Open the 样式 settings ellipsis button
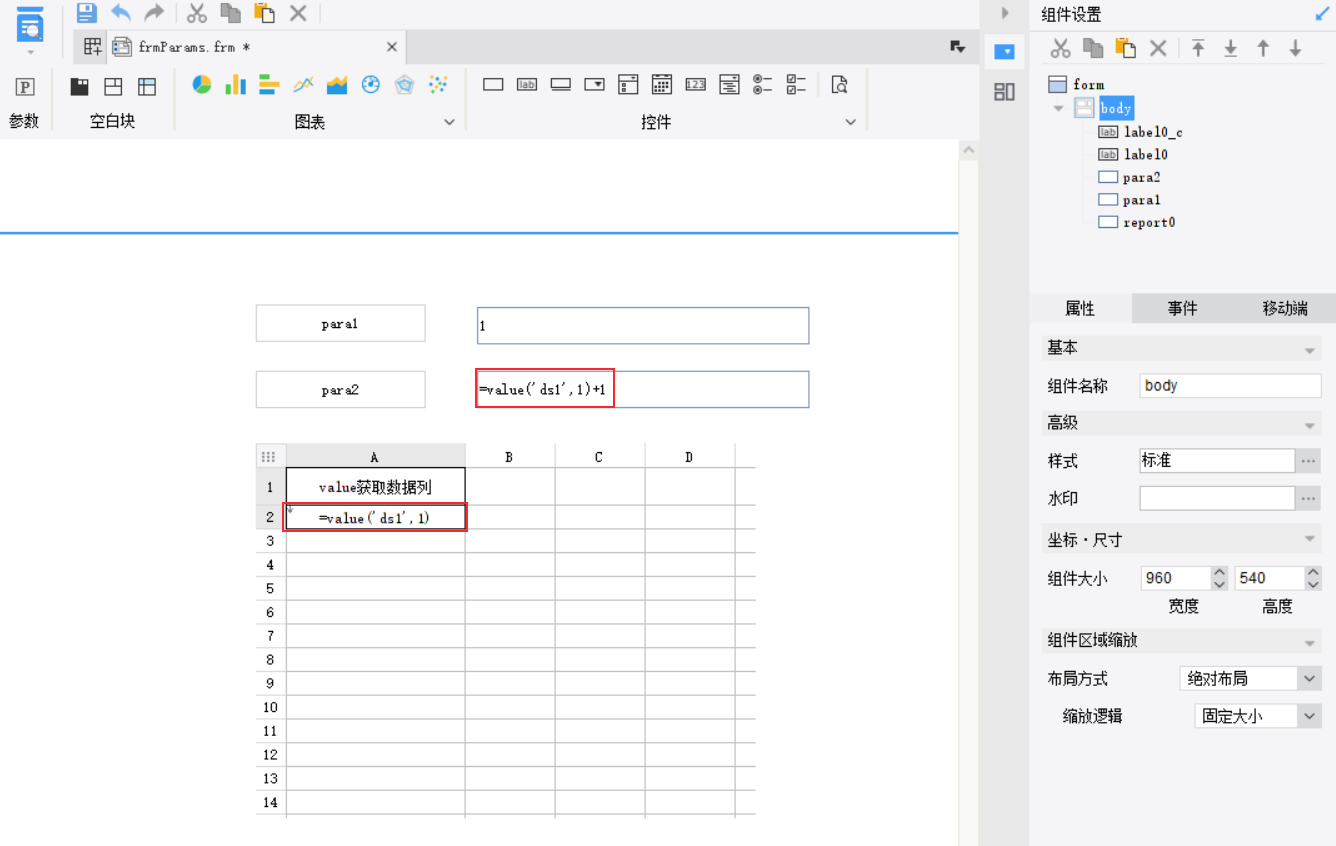Viewport: 1336px width, 846px height. 1309,461
